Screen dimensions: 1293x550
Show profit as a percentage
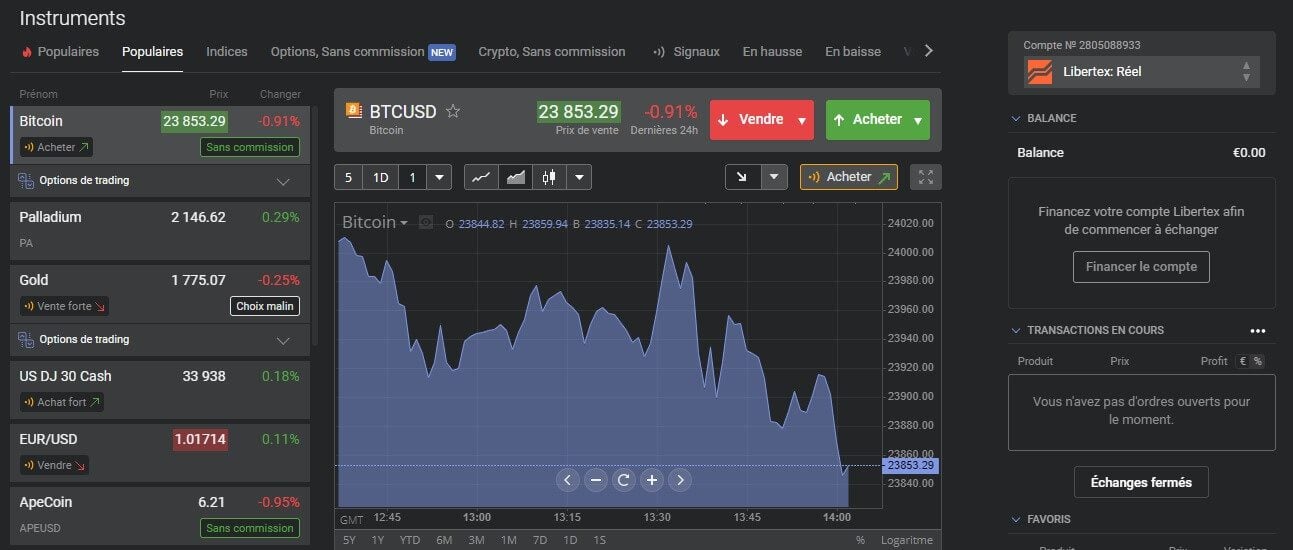pyautogui.click(x=1257, y=361)
